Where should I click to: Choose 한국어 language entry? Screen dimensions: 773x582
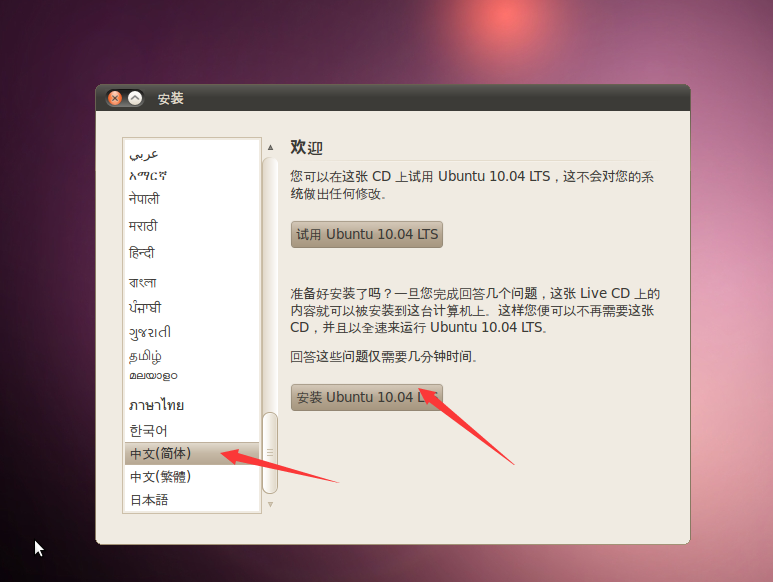(192, 430)
